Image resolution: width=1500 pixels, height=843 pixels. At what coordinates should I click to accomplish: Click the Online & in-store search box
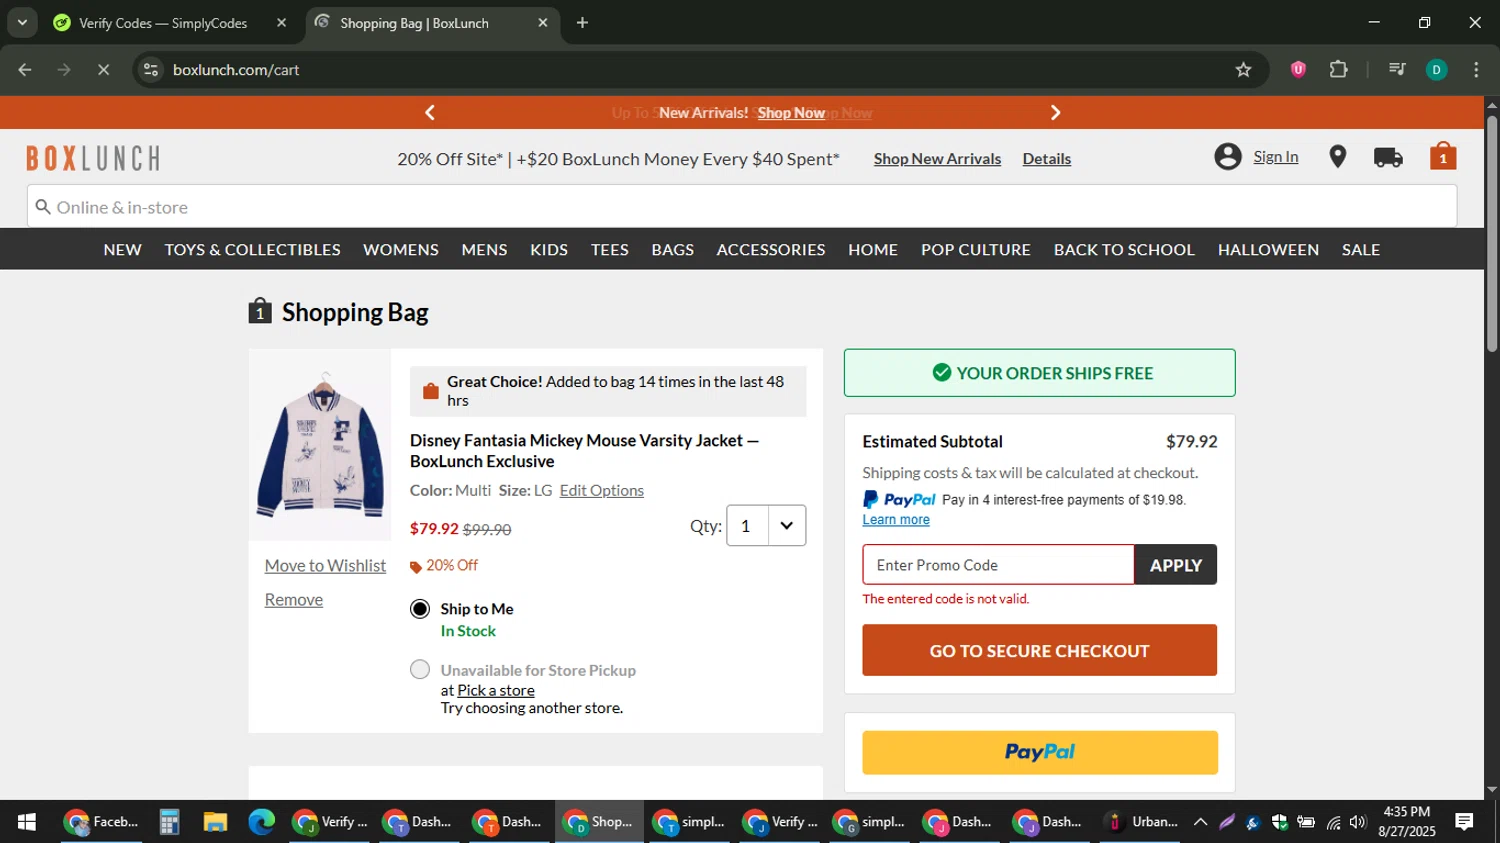tap(741, 207)
